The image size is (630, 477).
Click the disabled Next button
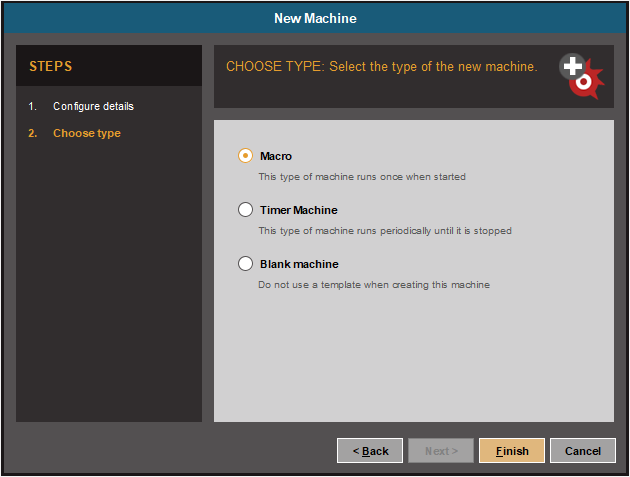(x=441, y=451)
